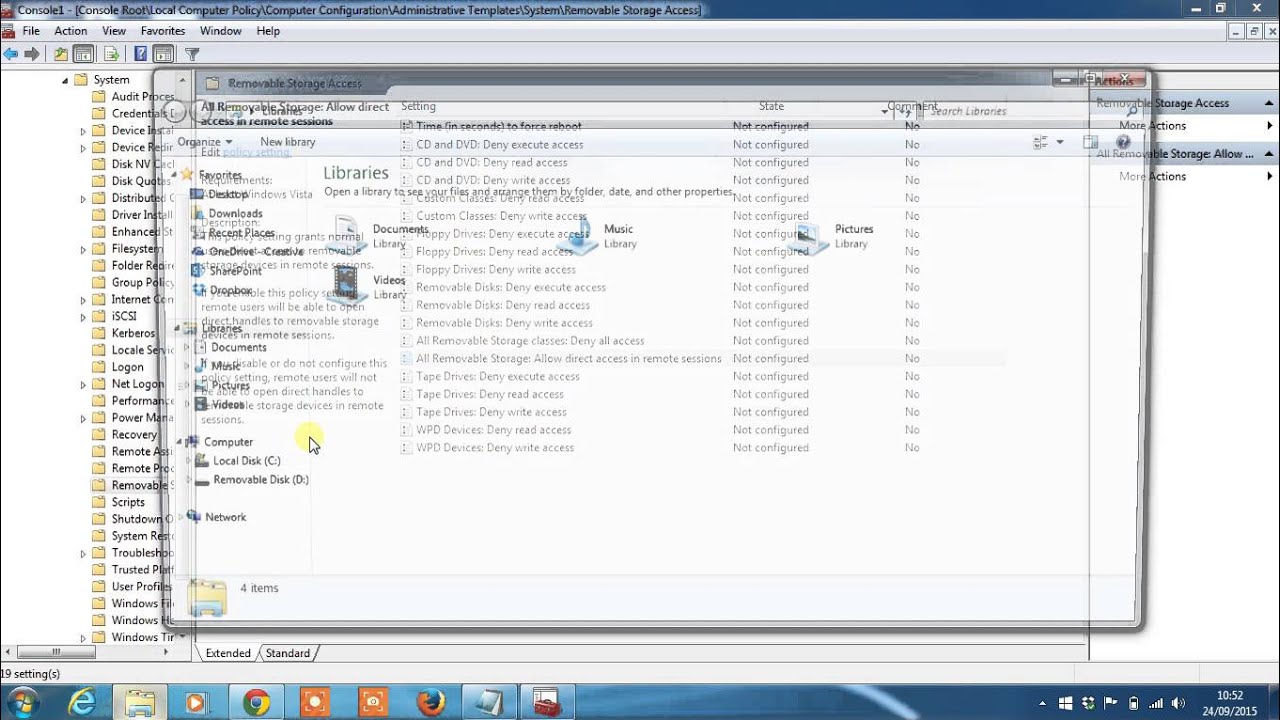Select Local Disk (C:) in Explorer

pyautogui.click(x=246, y=461)
